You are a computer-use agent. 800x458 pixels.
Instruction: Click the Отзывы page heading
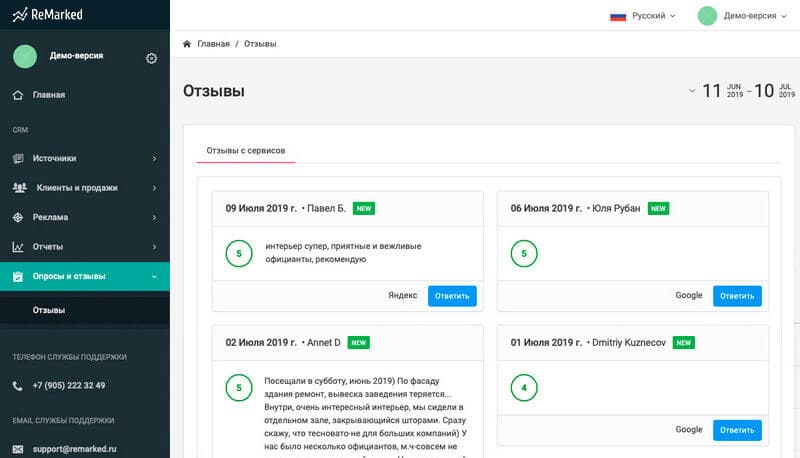click(x=214, y=91)
